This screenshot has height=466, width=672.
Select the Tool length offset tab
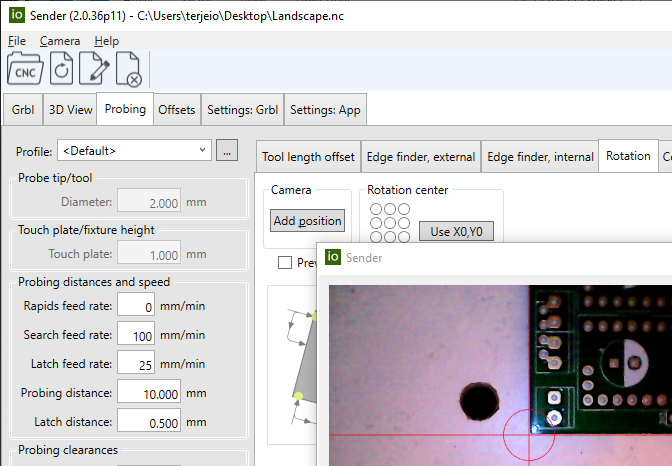click(x=308, y=157)
